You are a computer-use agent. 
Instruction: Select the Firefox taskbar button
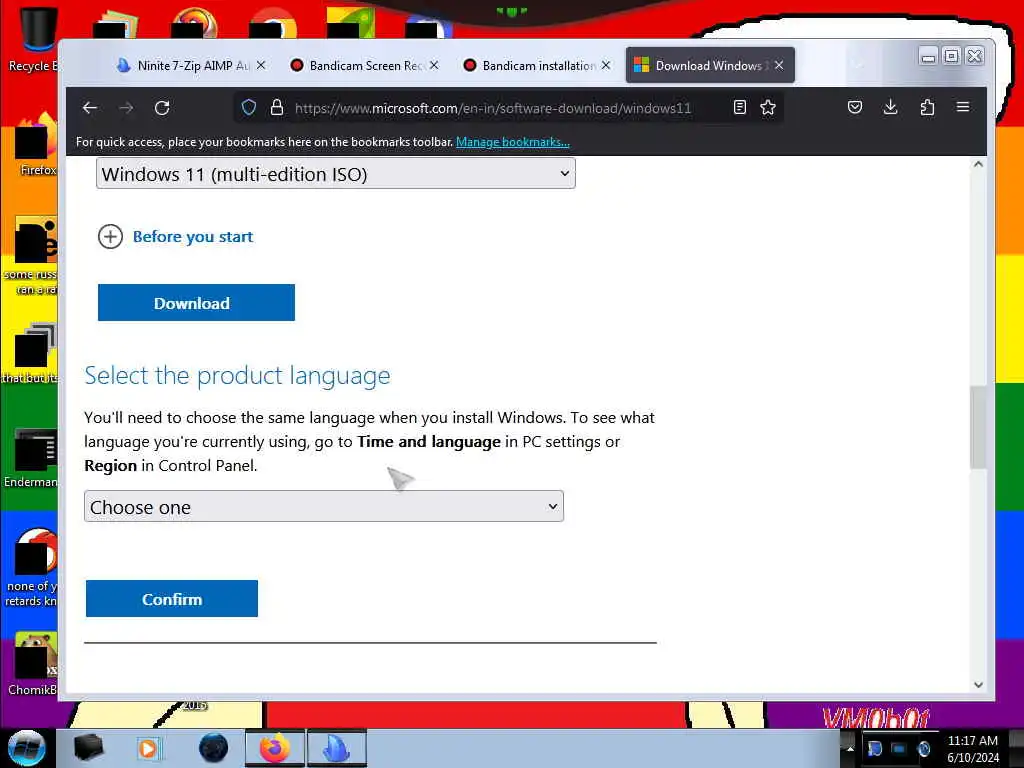click(x=275, y=748)
